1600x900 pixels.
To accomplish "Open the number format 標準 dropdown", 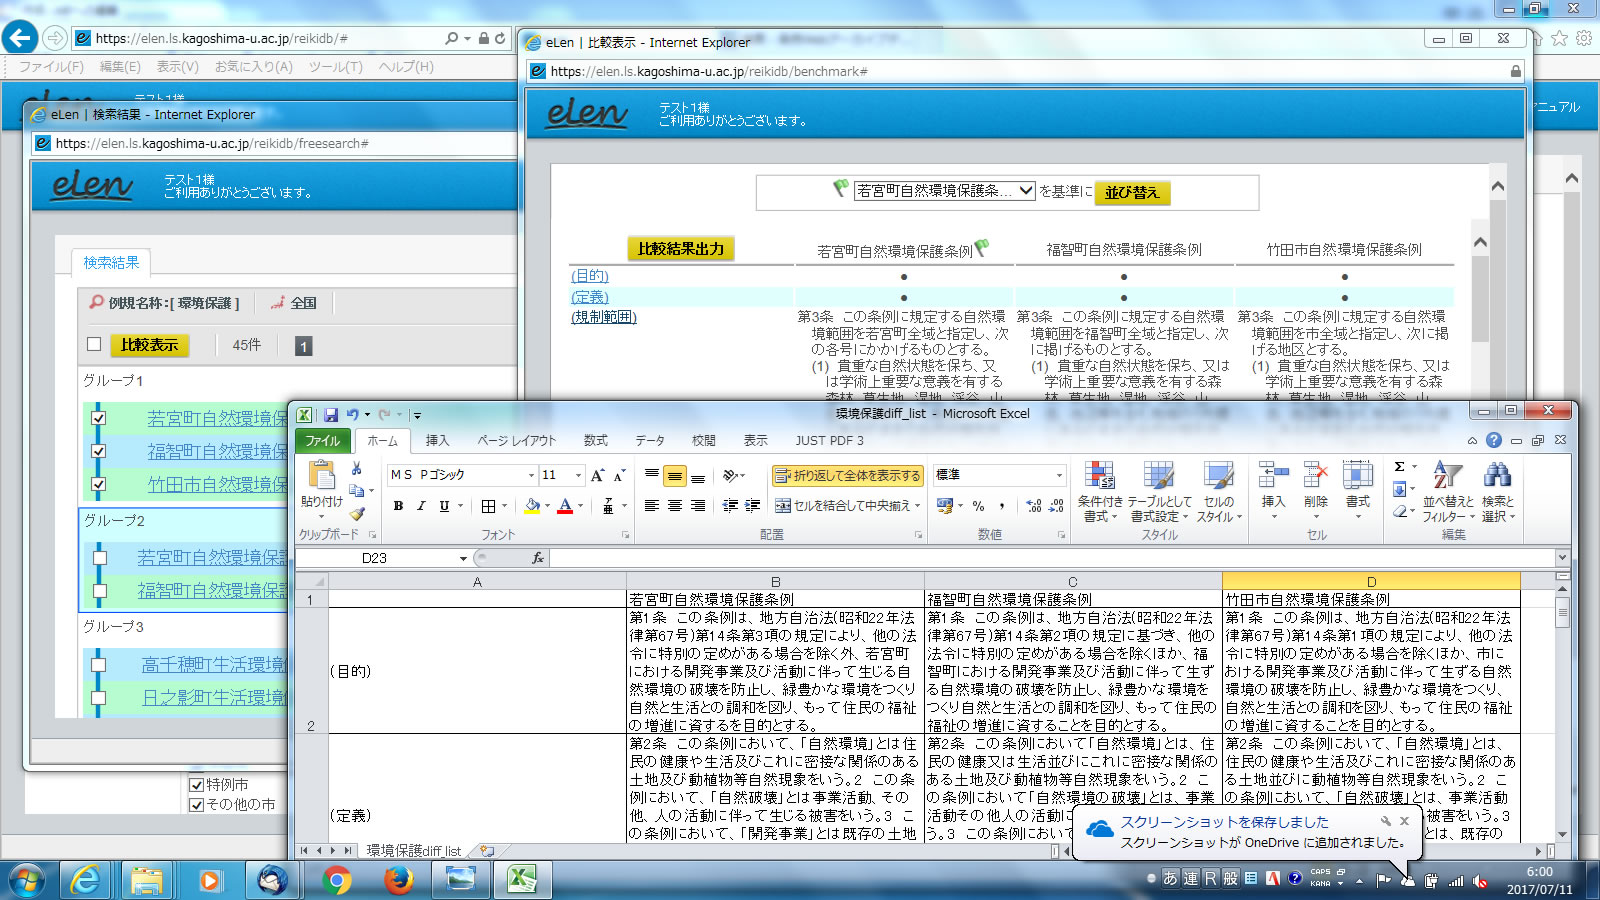I will pos(1059,475).
